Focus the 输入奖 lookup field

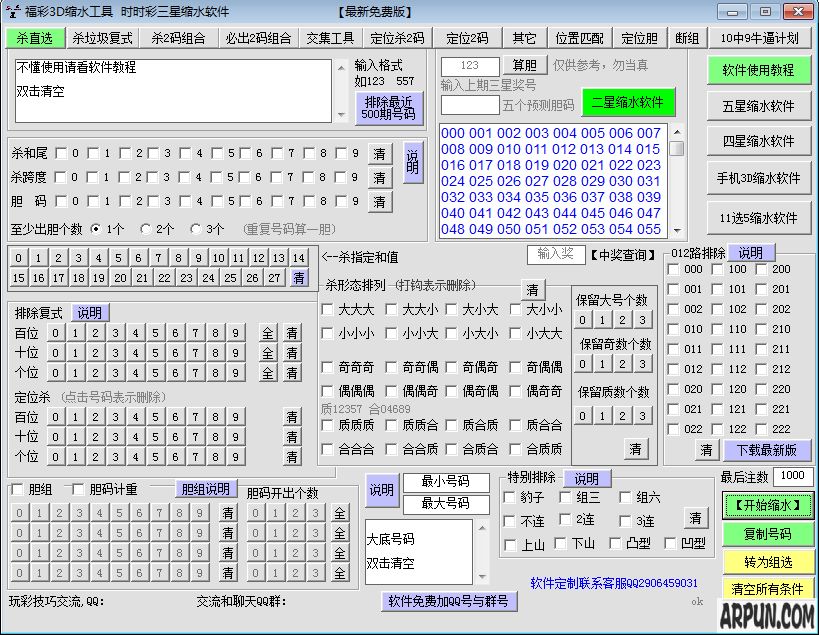[x=555, y=254]
